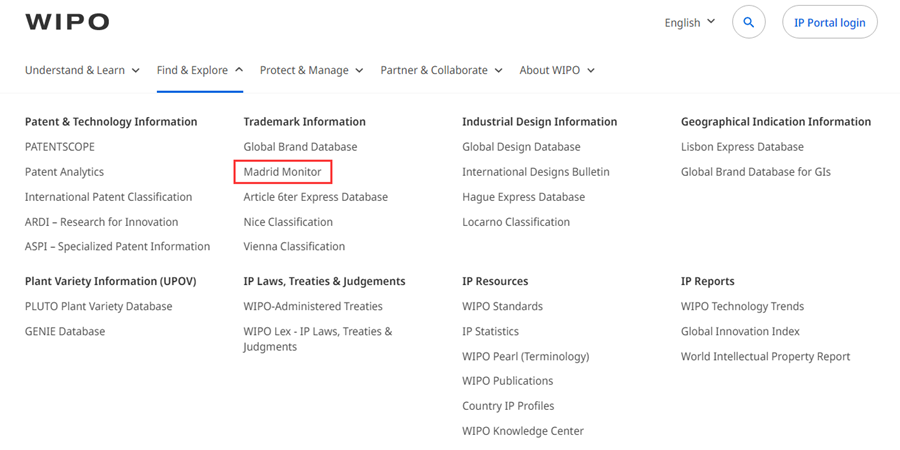
Task: Click the IP Reports heading
Action: pyautogui.click(x=708, y=281)
